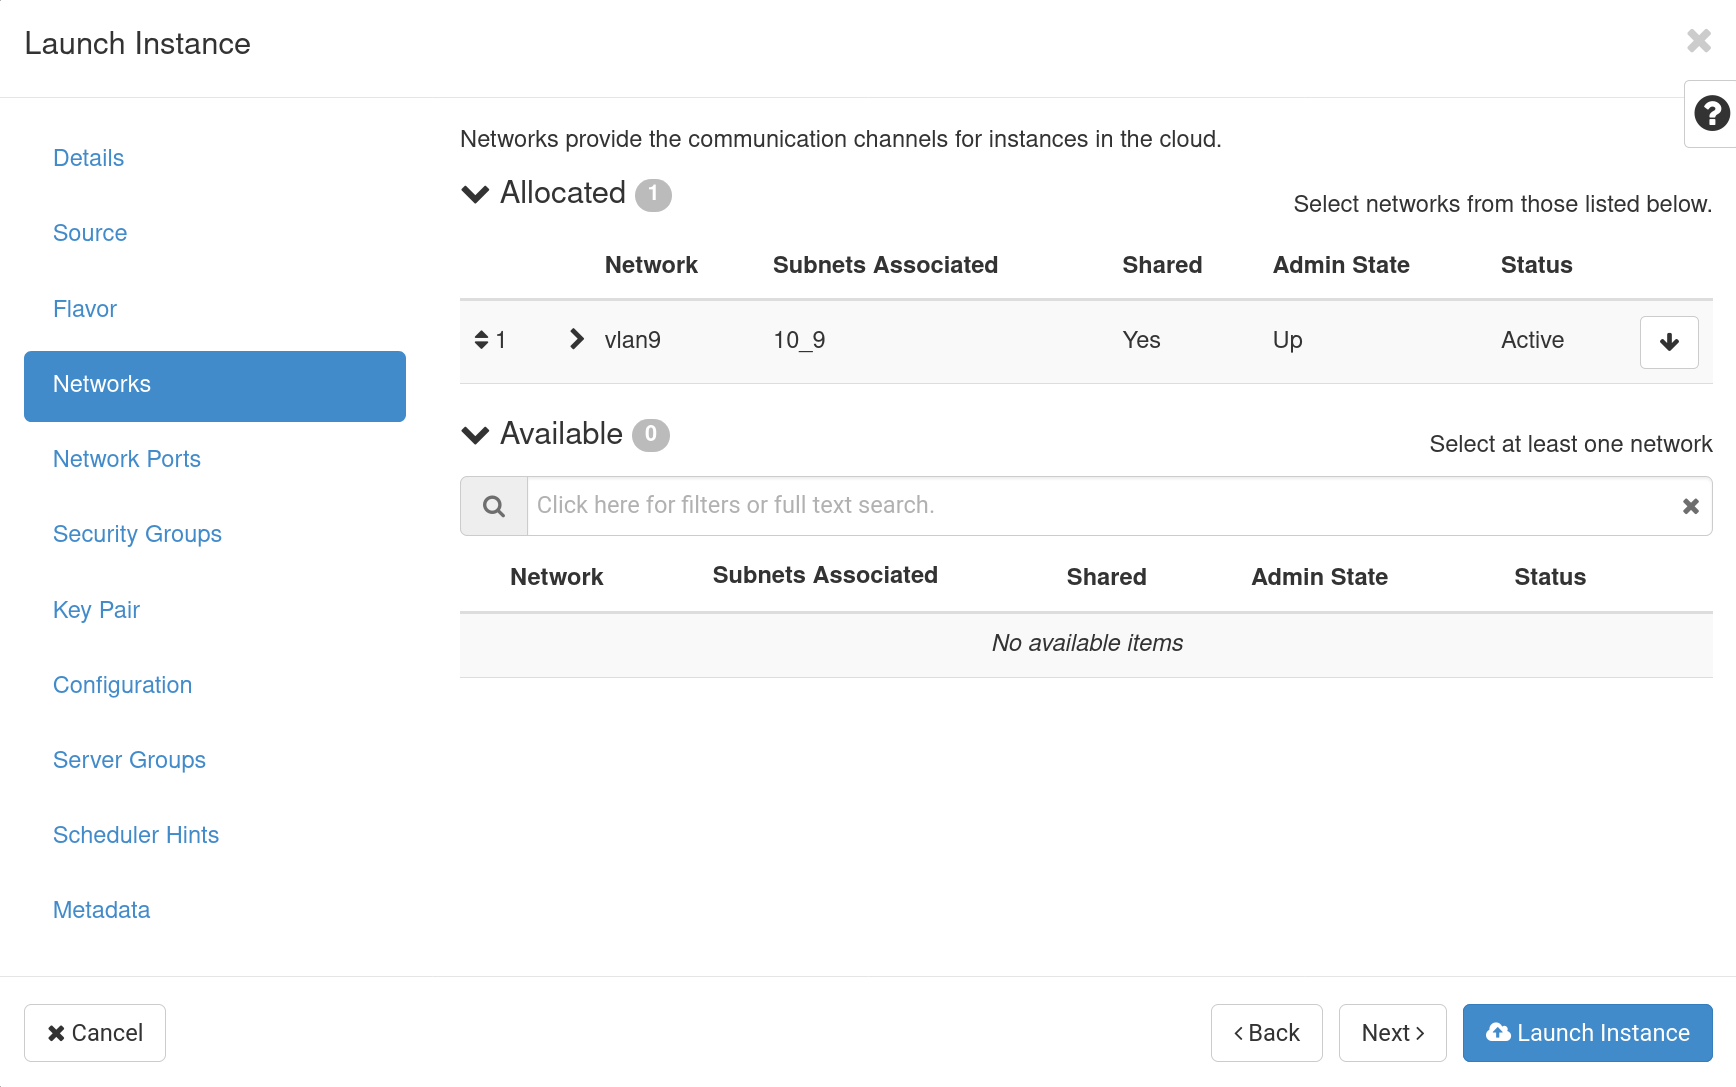
Task: Open the help panel via question mark icon
Action: click(1711, 113)
